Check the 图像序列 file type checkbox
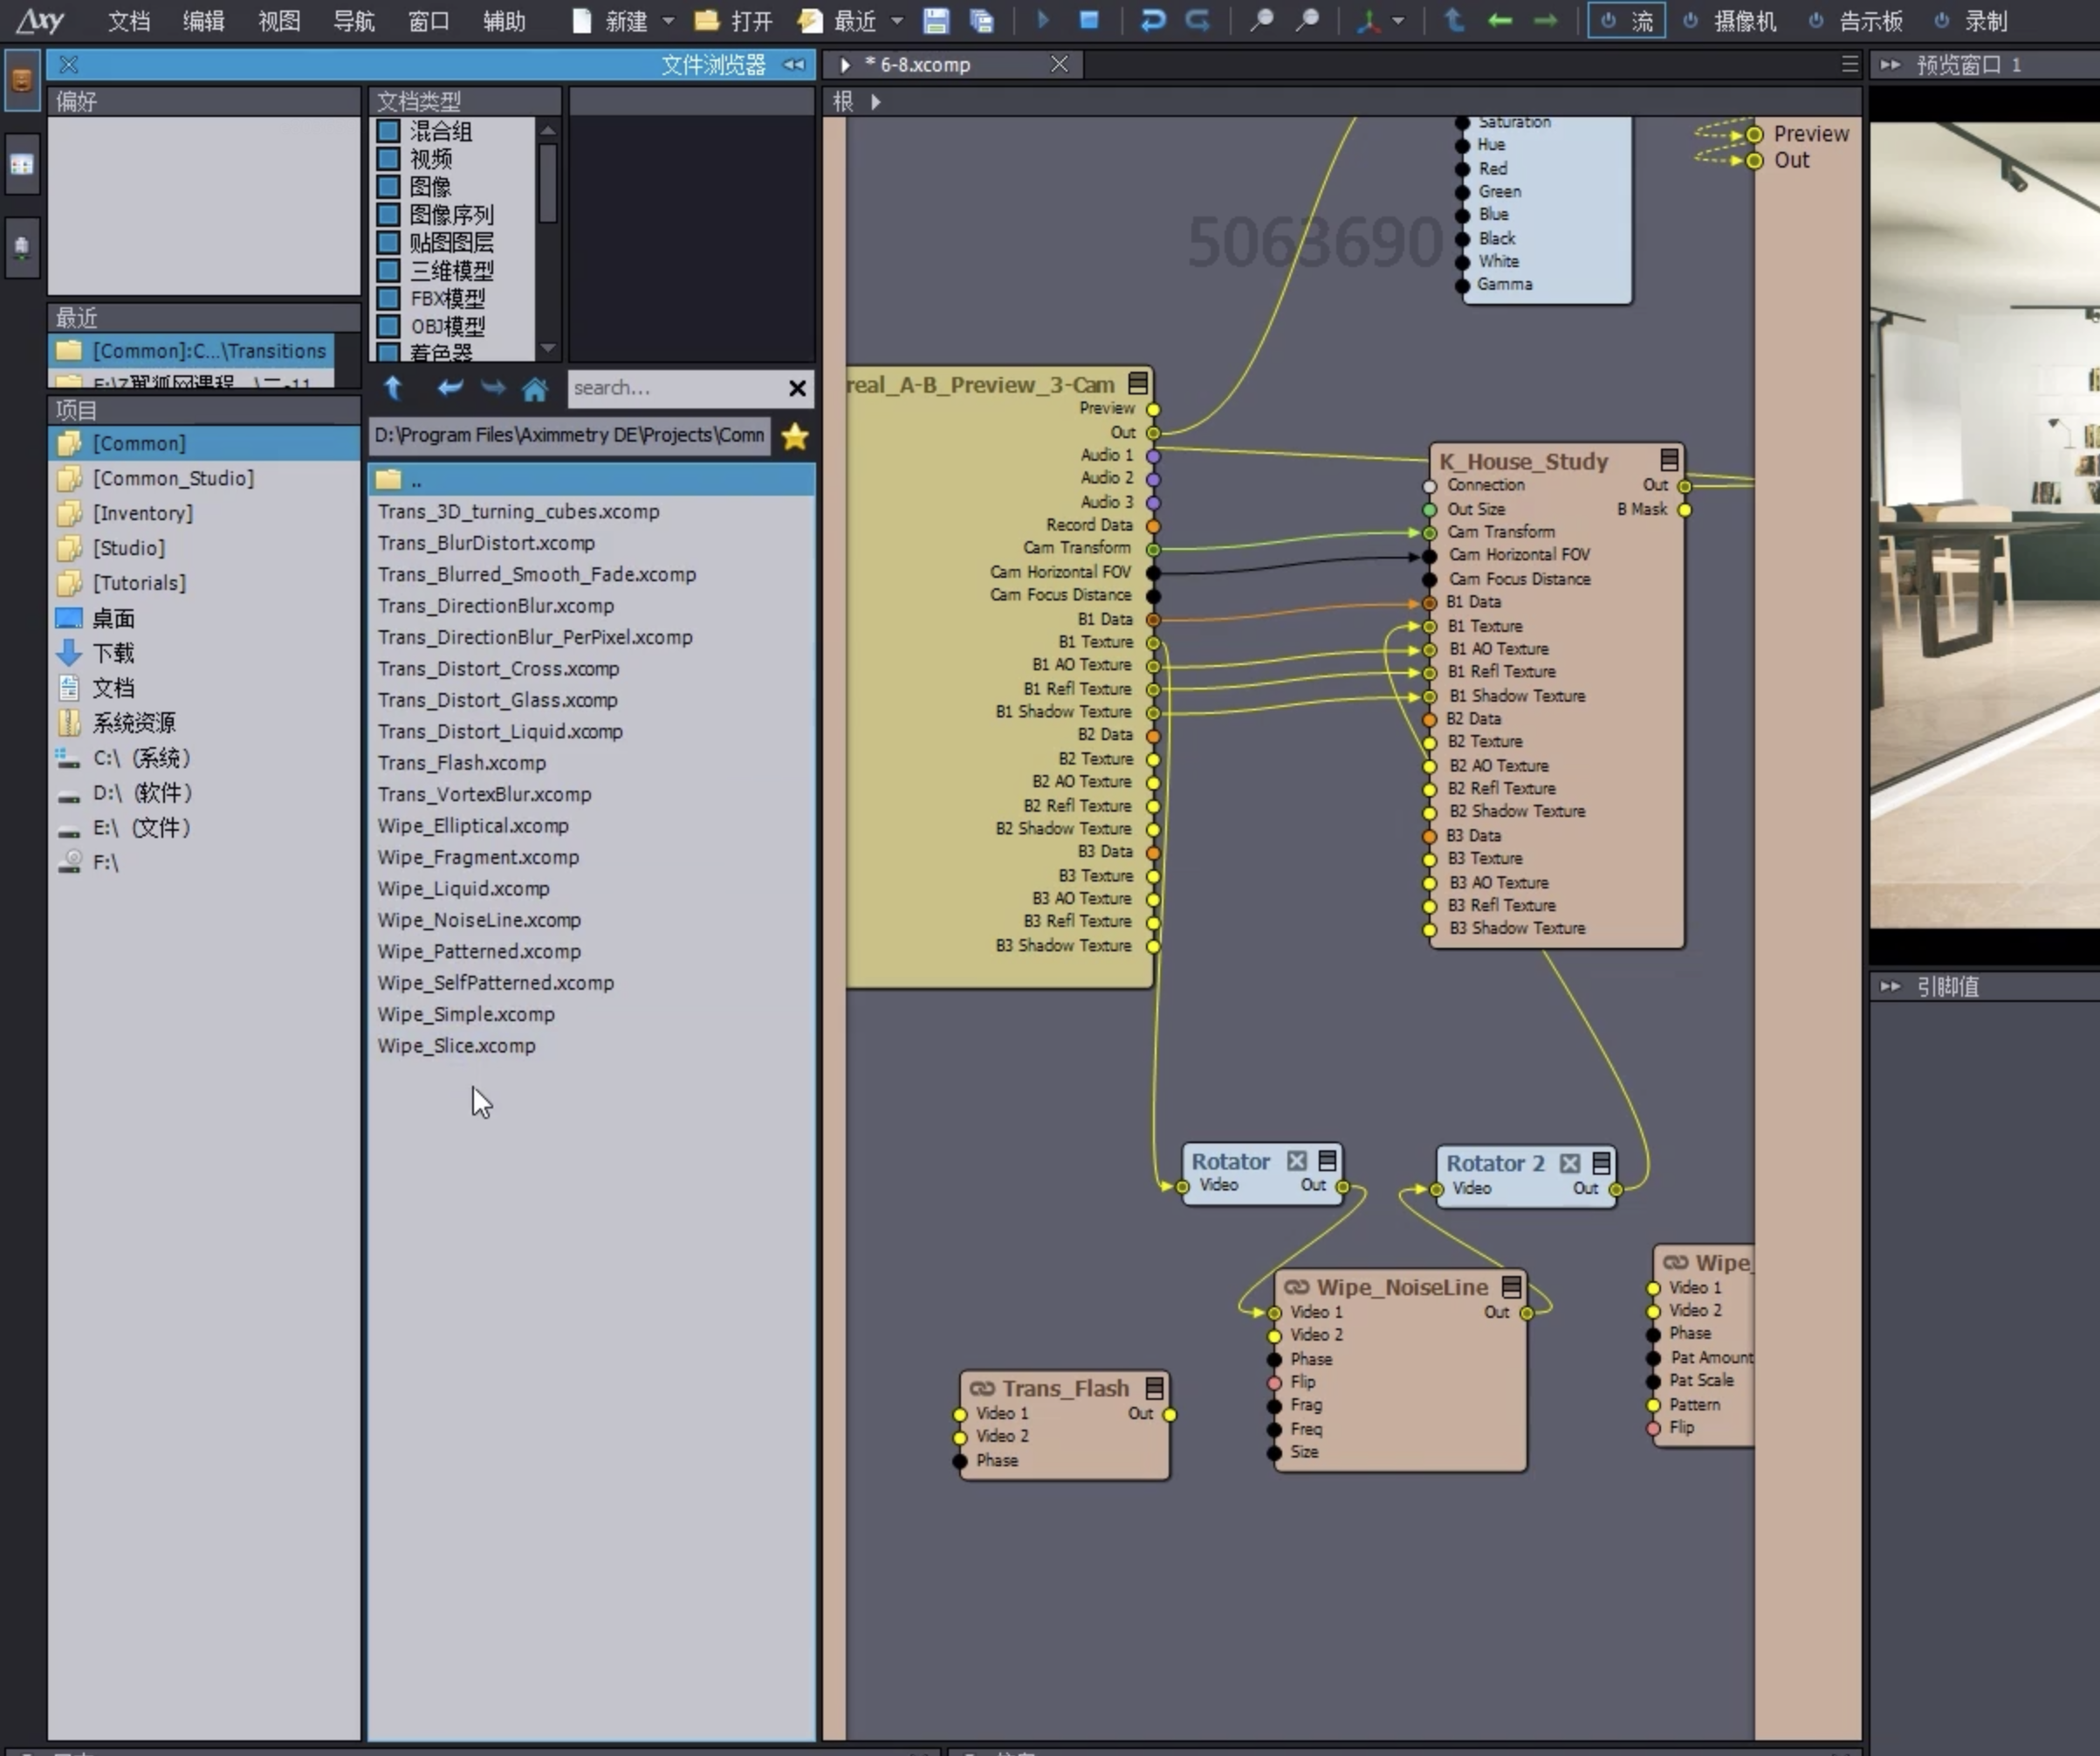2100x1756 pixels. (389, 215)
